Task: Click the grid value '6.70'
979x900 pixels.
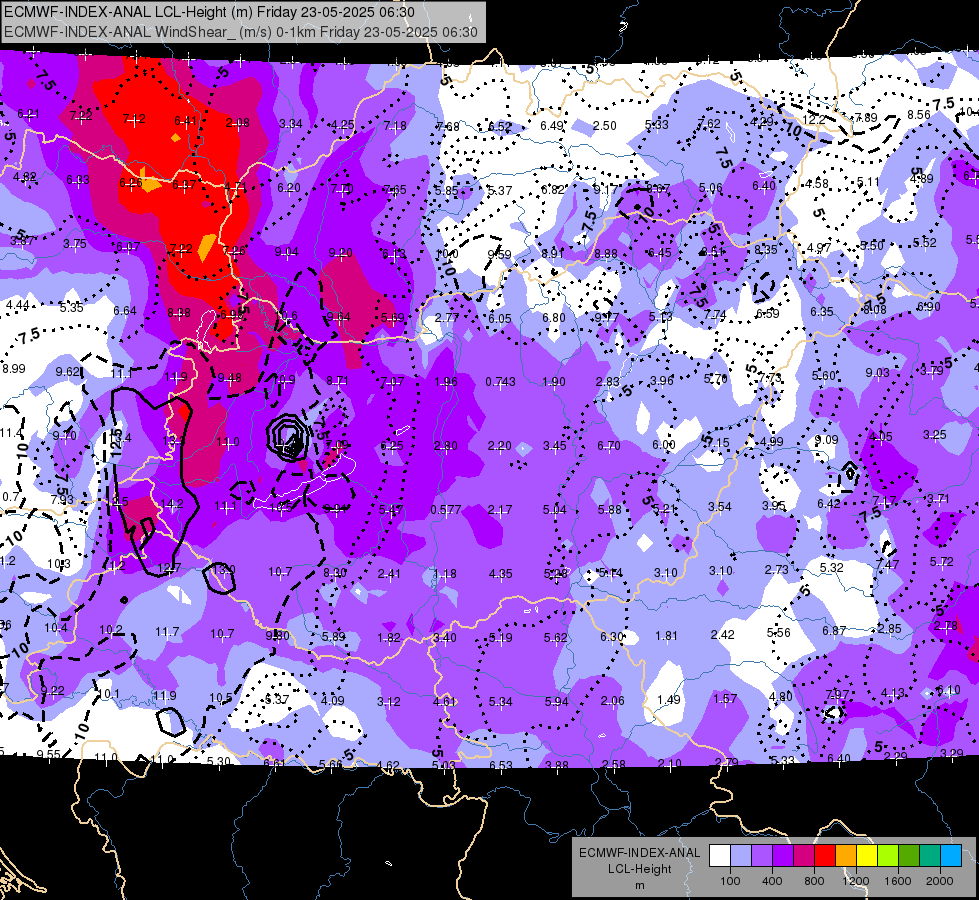Action: pyautogui.click(x=609, y=445)
